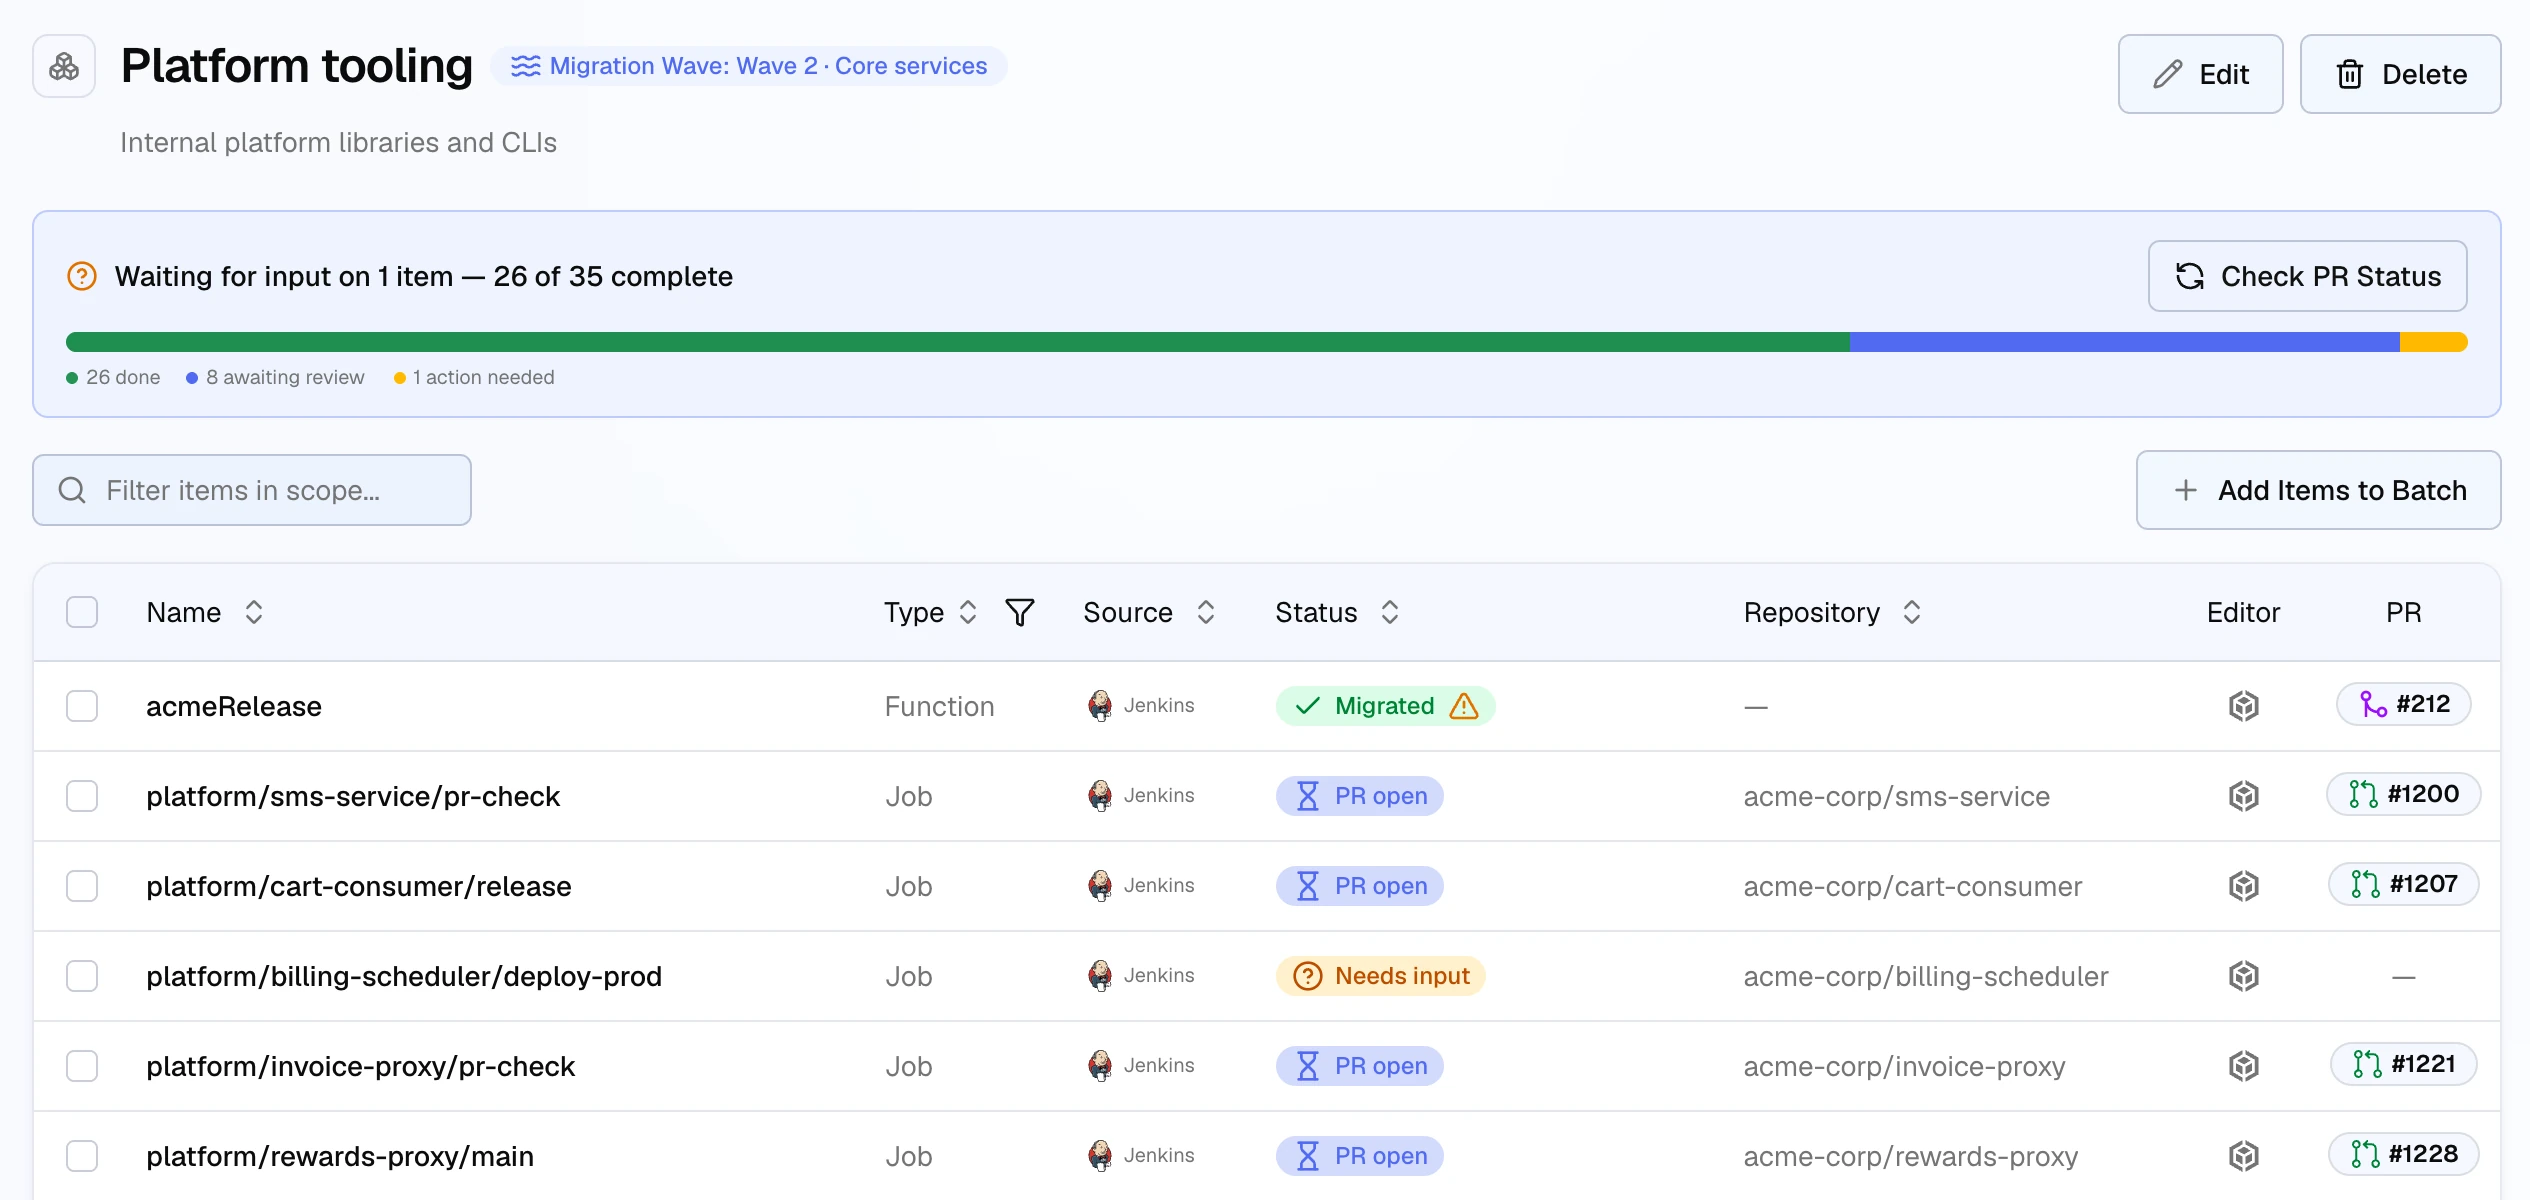Sort by Name column
This screenshot has height=1200, width=2530.
[x=254, y=612]
